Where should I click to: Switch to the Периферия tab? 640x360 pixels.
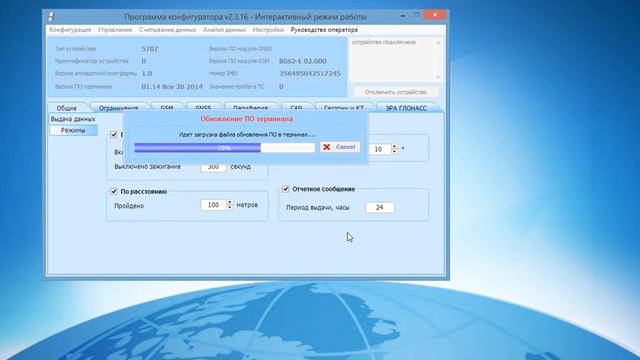click(251, 108)
